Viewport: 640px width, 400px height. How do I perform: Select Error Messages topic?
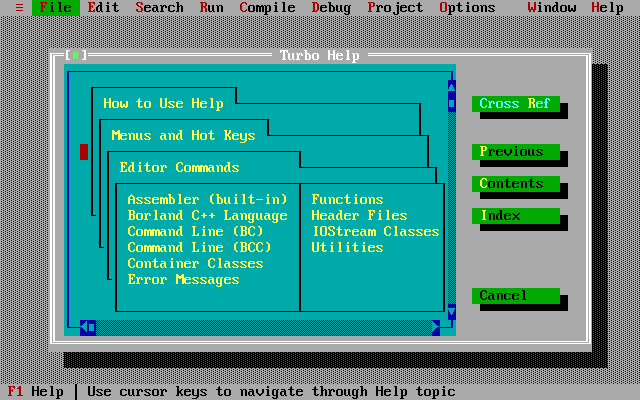183,280
